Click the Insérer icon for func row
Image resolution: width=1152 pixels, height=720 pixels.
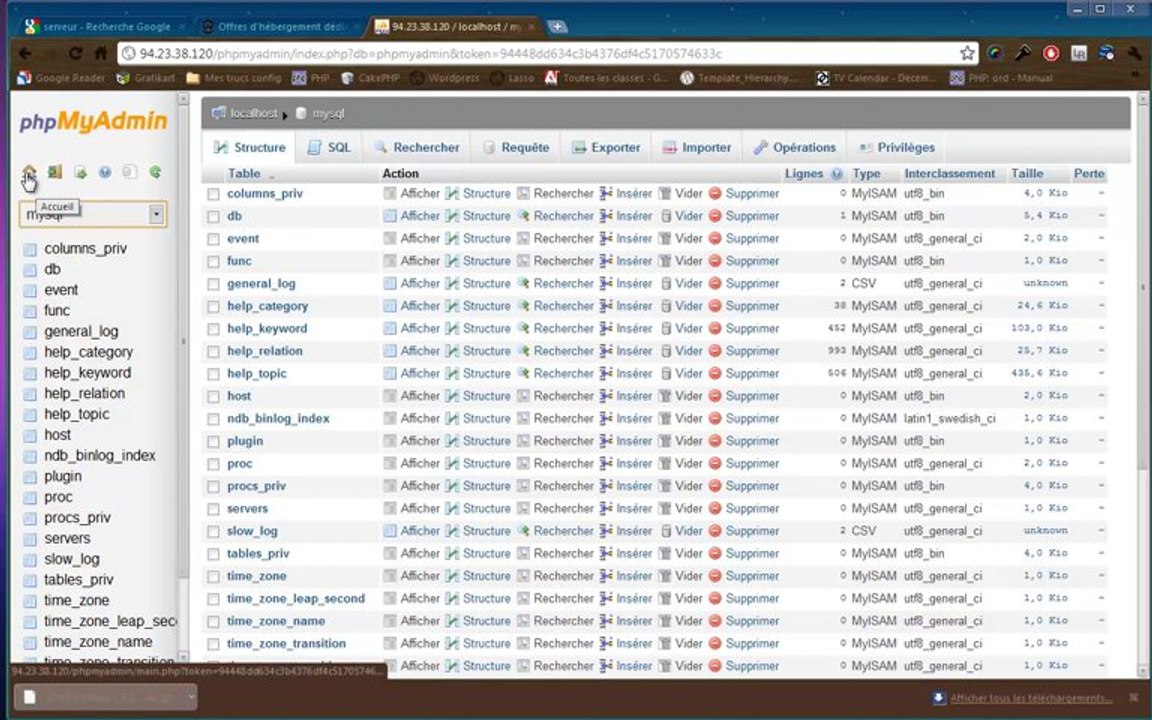click(605, 261)
